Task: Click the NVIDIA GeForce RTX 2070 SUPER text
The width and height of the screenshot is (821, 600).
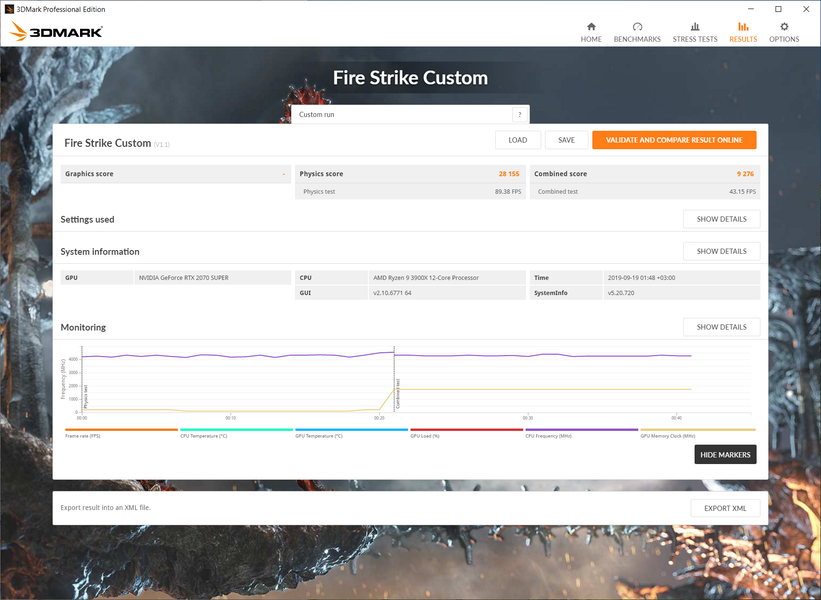Action: 183,278
